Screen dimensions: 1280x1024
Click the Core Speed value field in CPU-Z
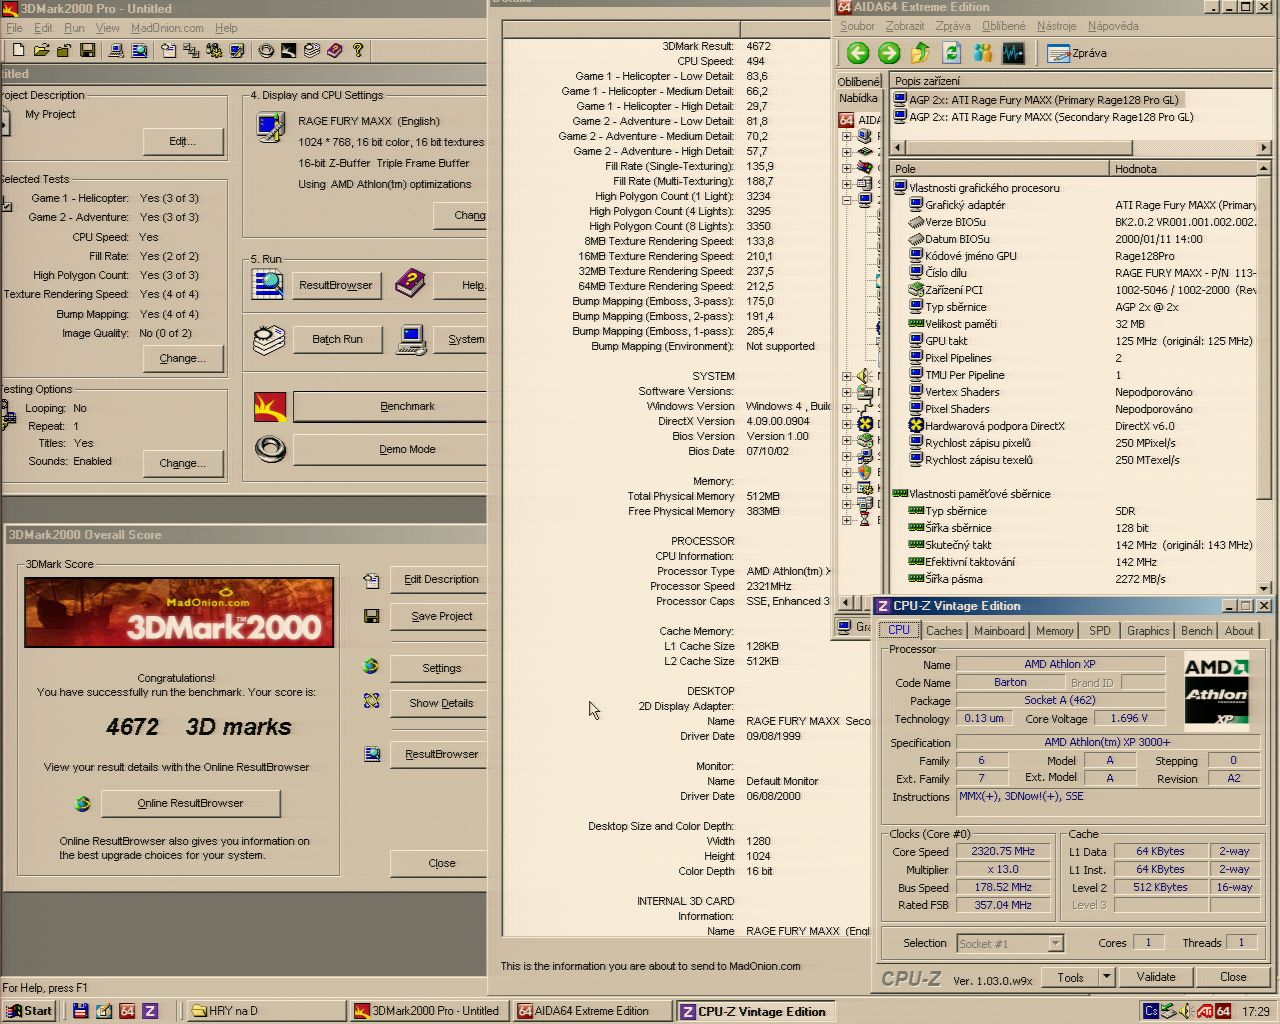(1003, 852)
